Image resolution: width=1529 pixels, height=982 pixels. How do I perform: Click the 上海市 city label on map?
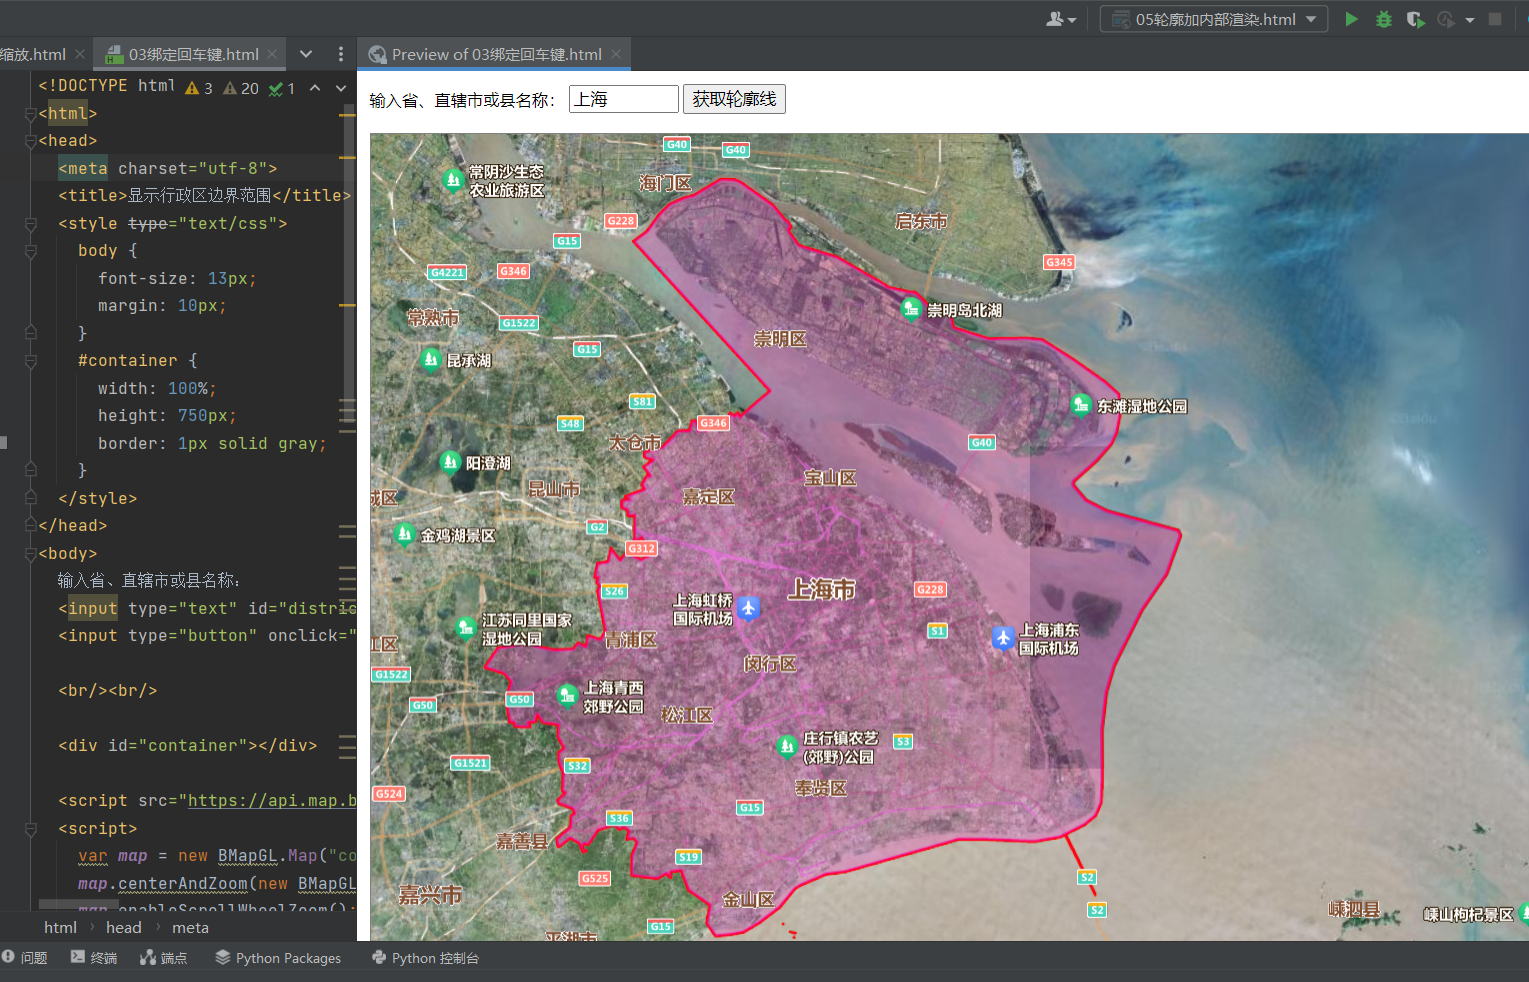(x=821, y=590)
